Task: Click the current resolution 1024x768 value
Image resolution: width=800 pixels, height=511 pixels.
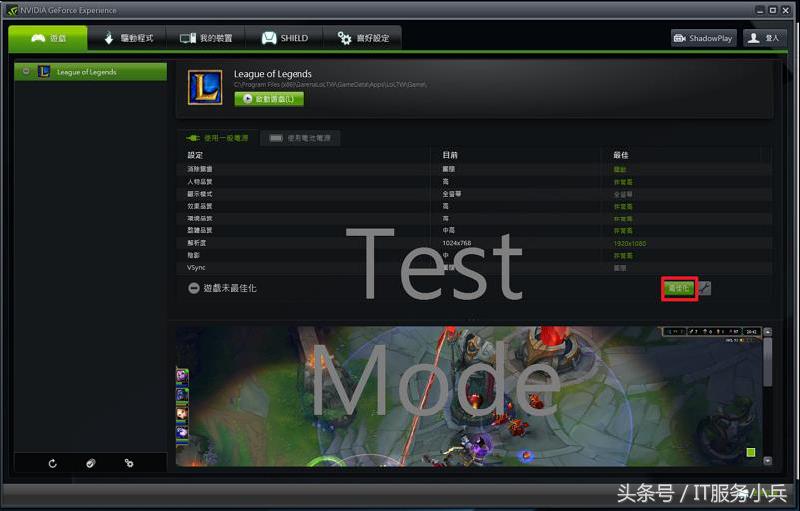Action: point(457,243)
